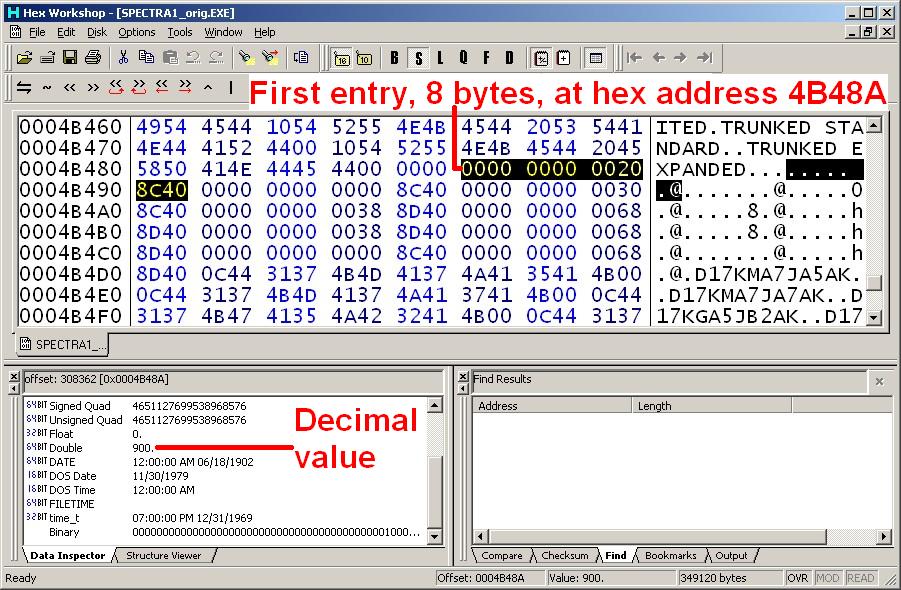Cut selection with the scissors icon
Screen dimensions: 901x590
(123, 57)
